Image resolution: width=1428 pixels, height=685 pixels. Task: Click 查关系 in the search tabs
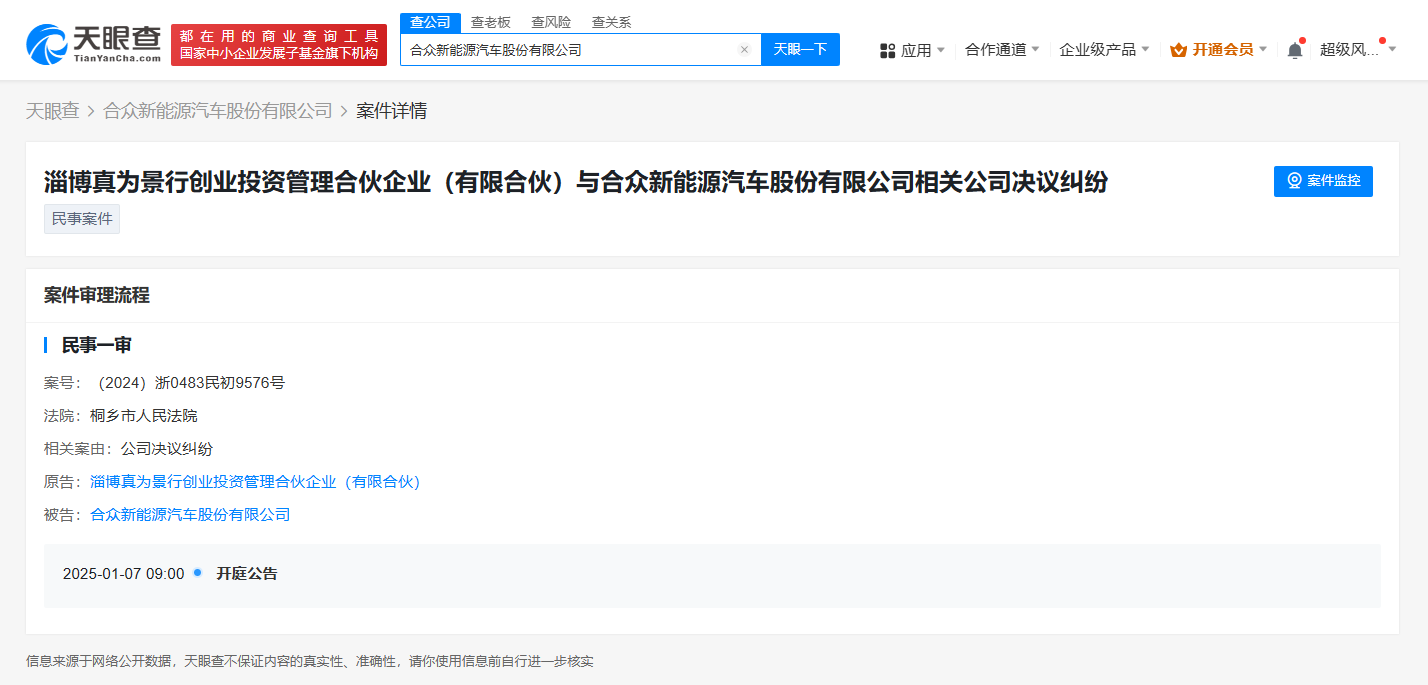pos(612,21)
